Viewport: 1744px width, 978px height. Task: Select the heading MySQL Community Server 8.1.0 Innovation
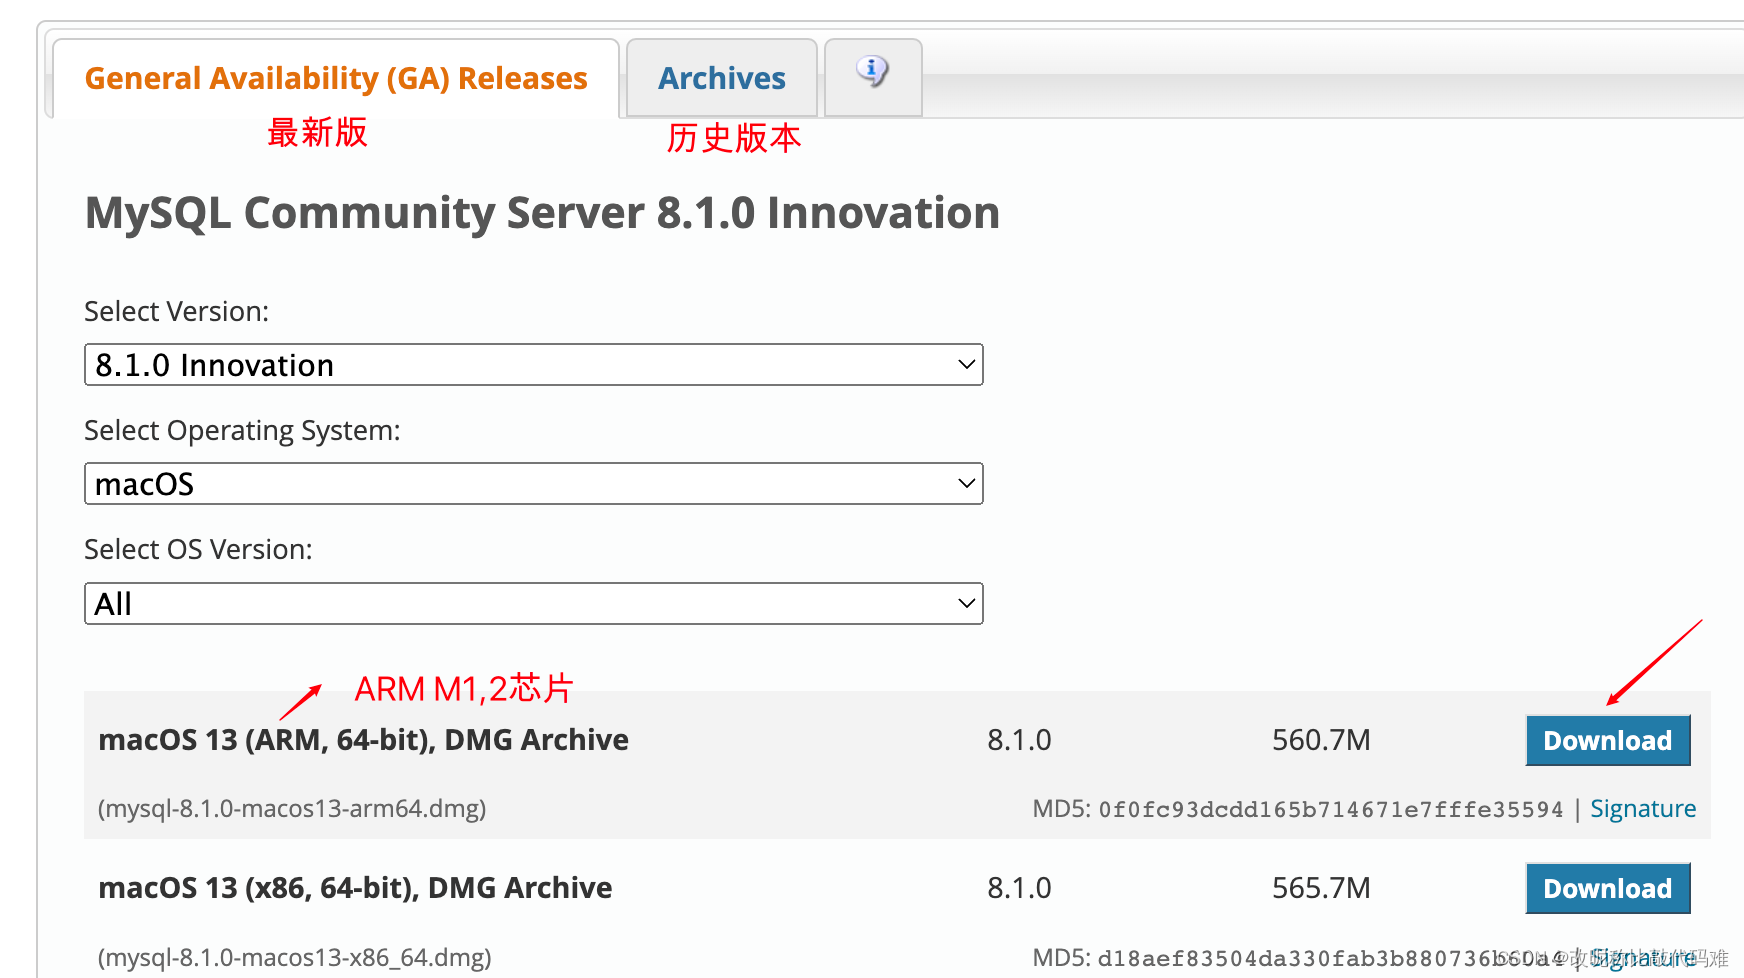coord(542,213)
